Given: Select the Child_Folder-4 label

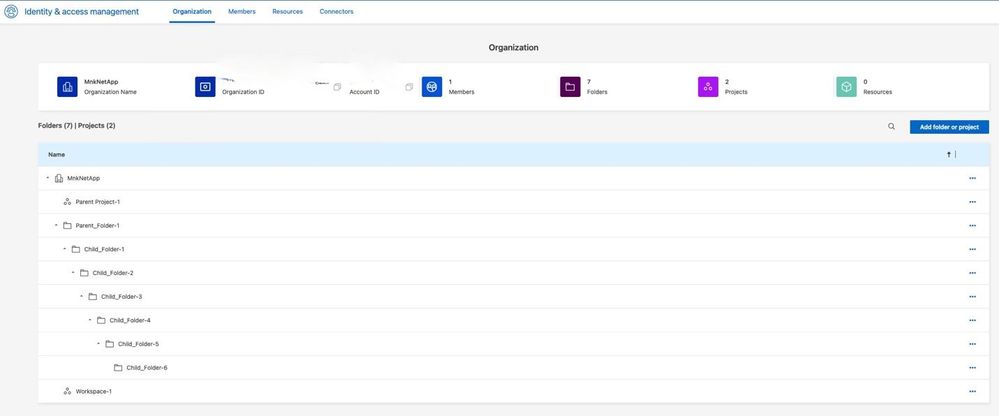Looking at the screenshot, I should click(130, 320).
